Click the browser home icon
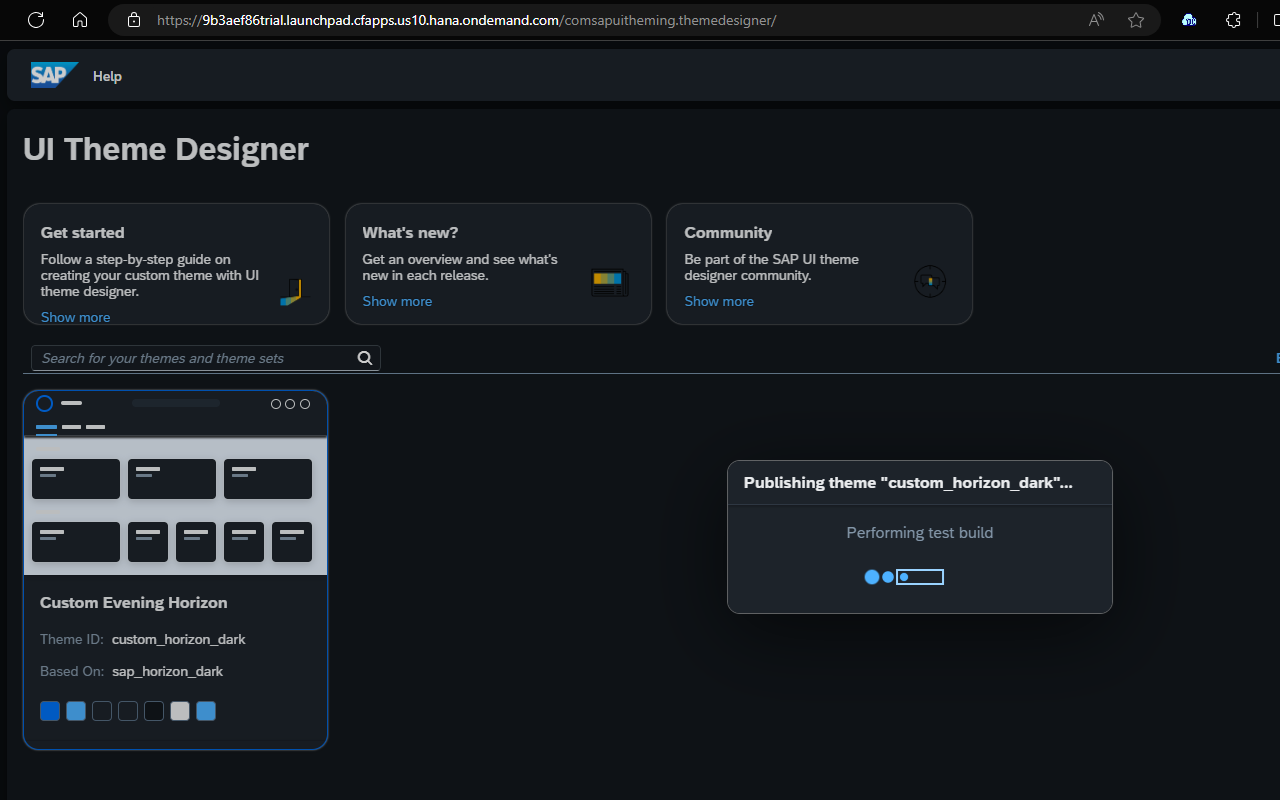 (x=80, y=20)
